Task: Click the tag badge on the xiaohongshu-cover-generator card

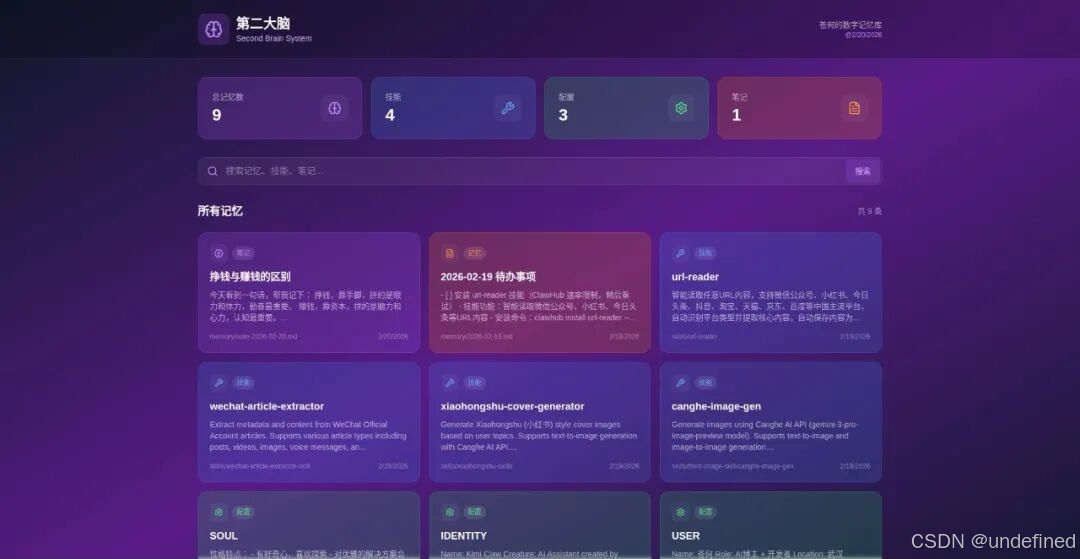Action: (x=475, y=383)
